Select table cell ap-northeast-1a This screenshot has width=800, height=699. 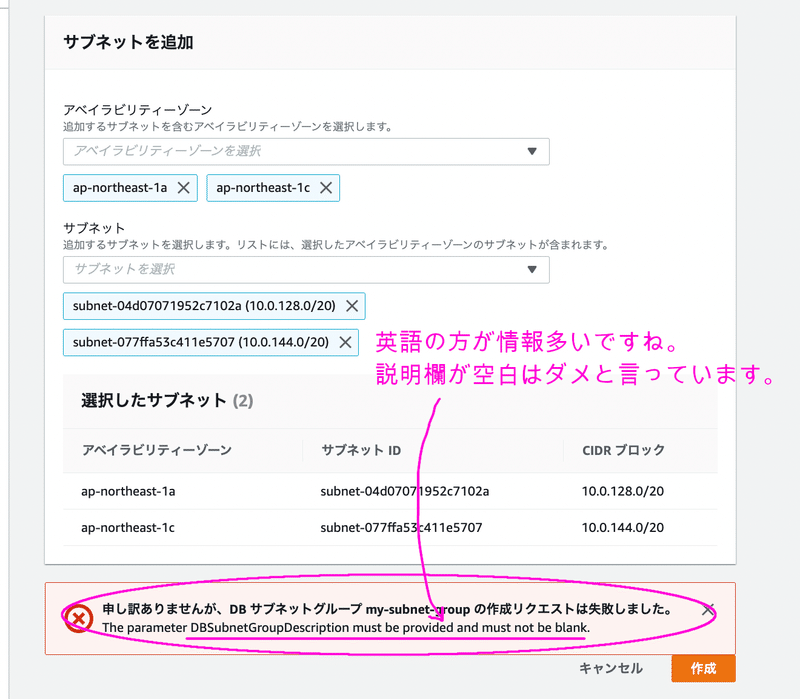pos(128,491)
